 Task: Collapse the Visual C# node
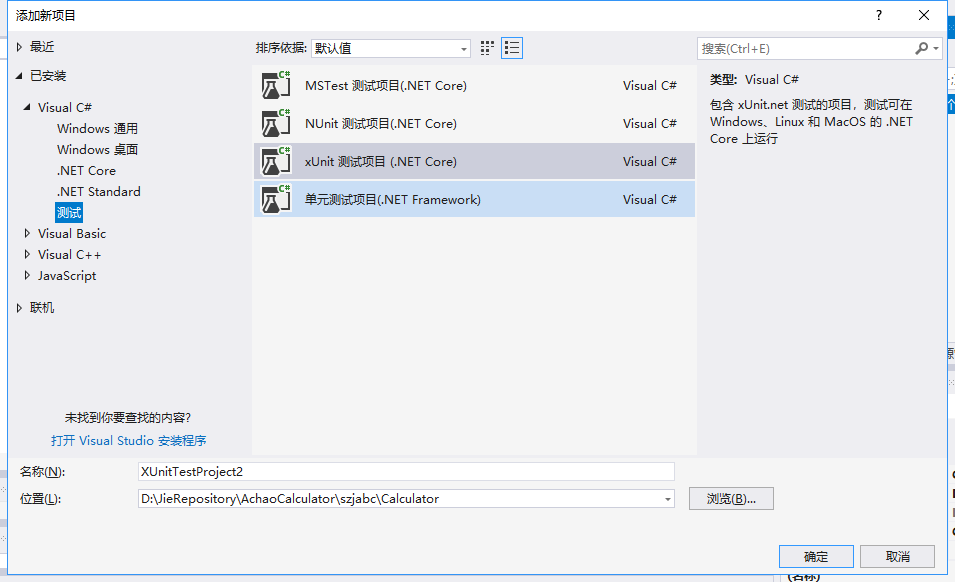click(x=27, y=107)
